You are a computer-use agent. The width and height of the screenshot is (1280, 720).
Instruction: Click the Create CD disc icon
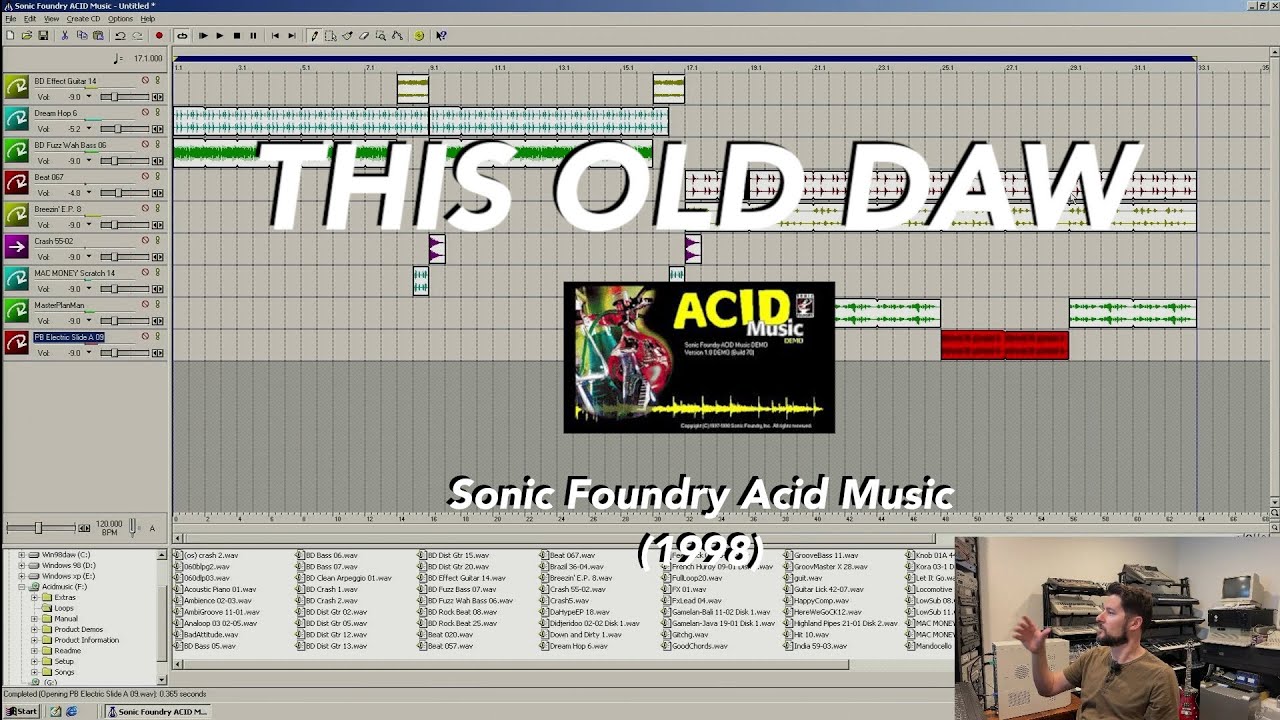pyautogui.click(x=419, y=35)
